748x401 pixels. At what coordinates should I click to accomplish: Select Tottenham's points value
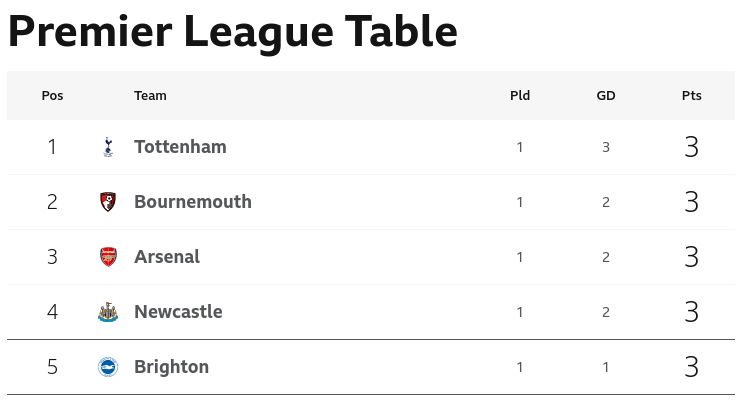tap(692, 147)
